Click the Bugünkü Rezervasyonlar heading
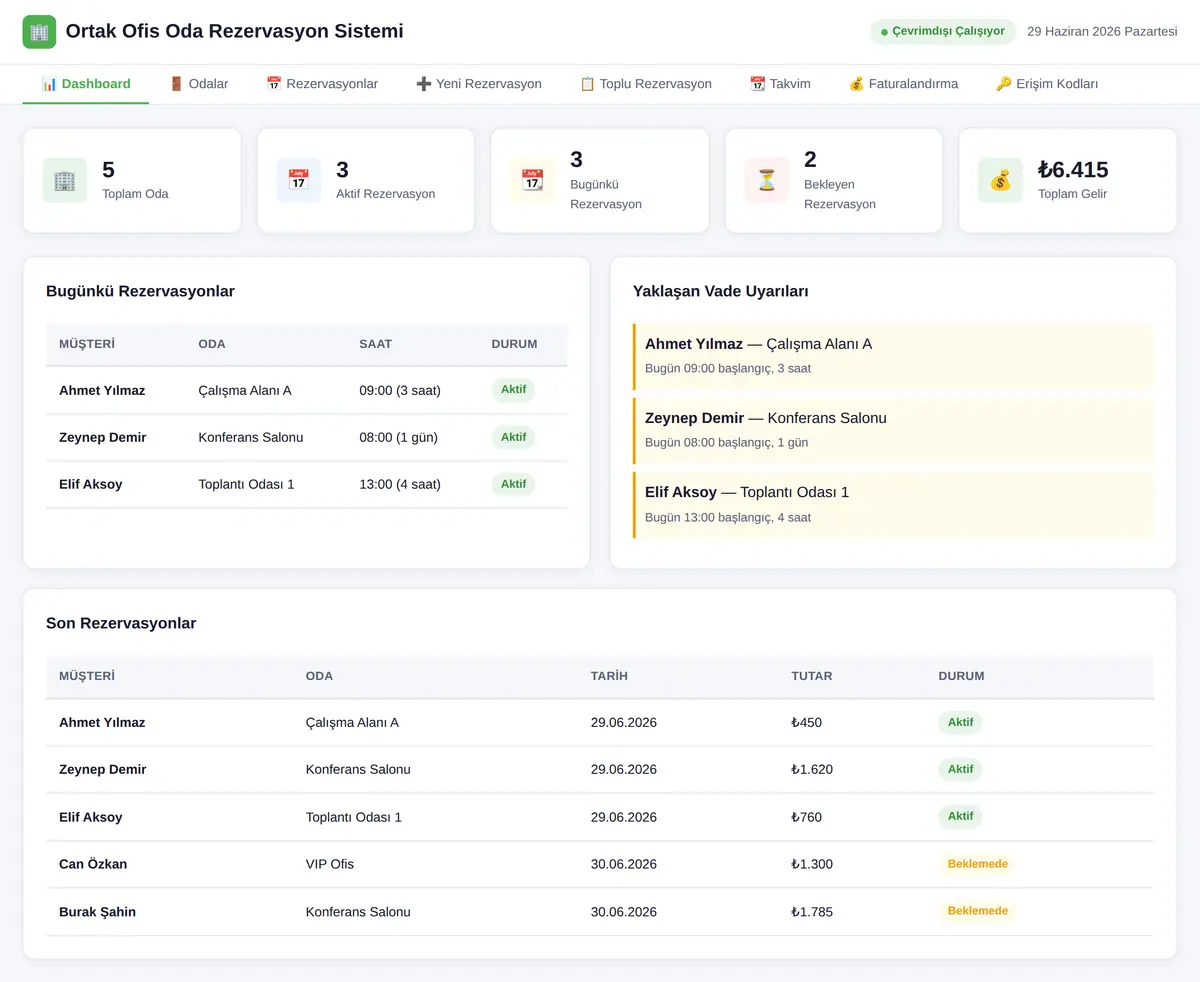This screenshot has width=1200, height=982. pos(140,291)
